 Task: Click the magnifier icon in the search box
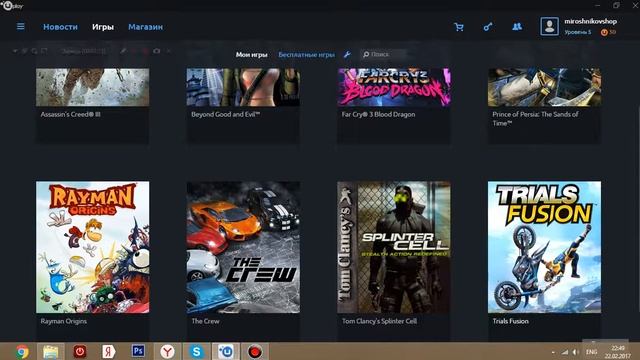coord(366,54)
